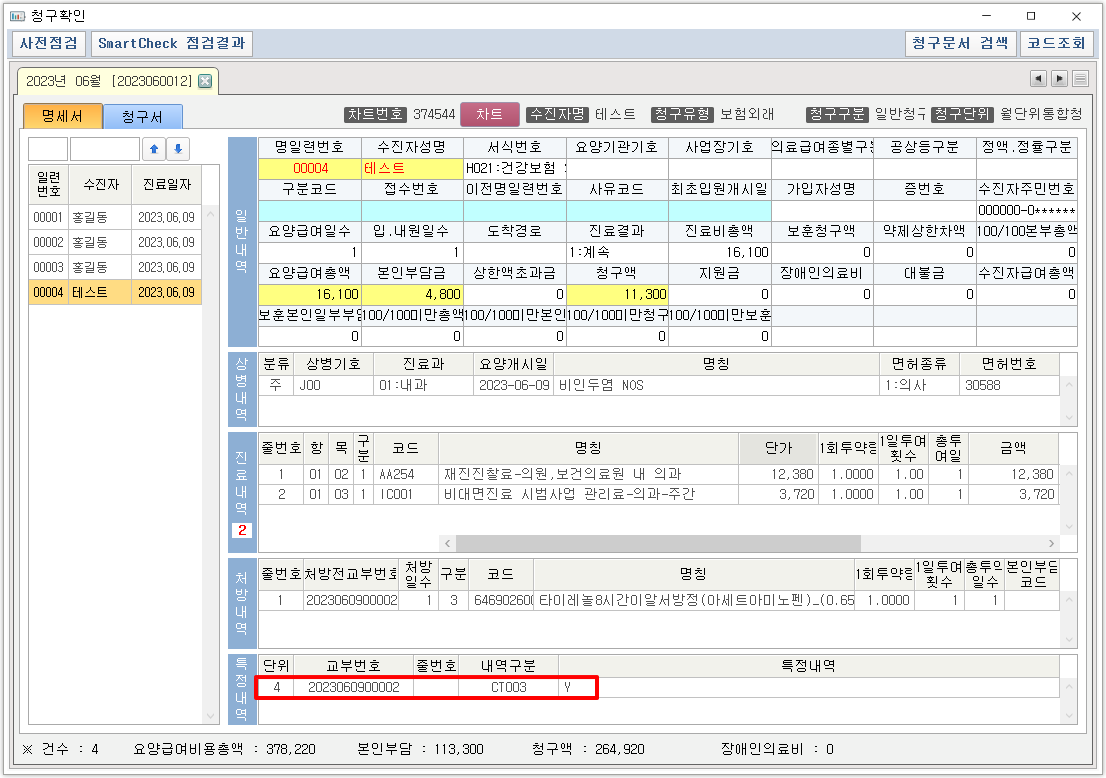Open SmartCheck 점검결과
Image resolution: width=1106 pixels, height=778 pixels.
172,44
